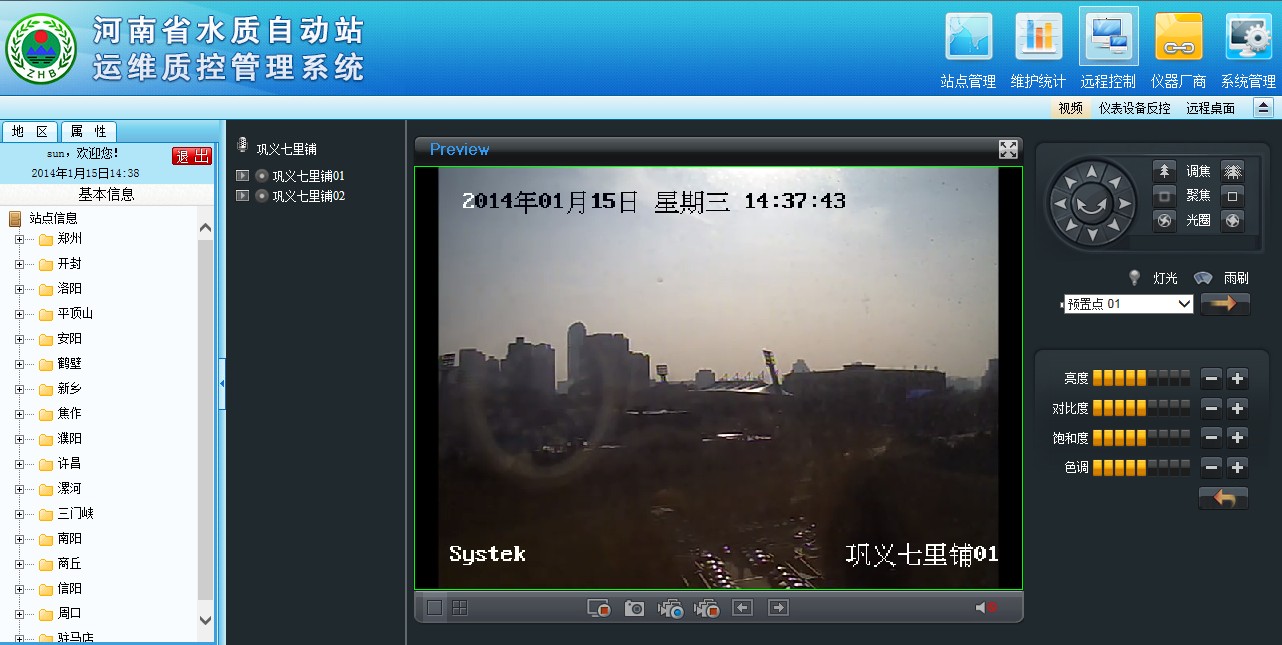Expand the 平顶山 tree node
The image size is (1282, 645).
19,314
